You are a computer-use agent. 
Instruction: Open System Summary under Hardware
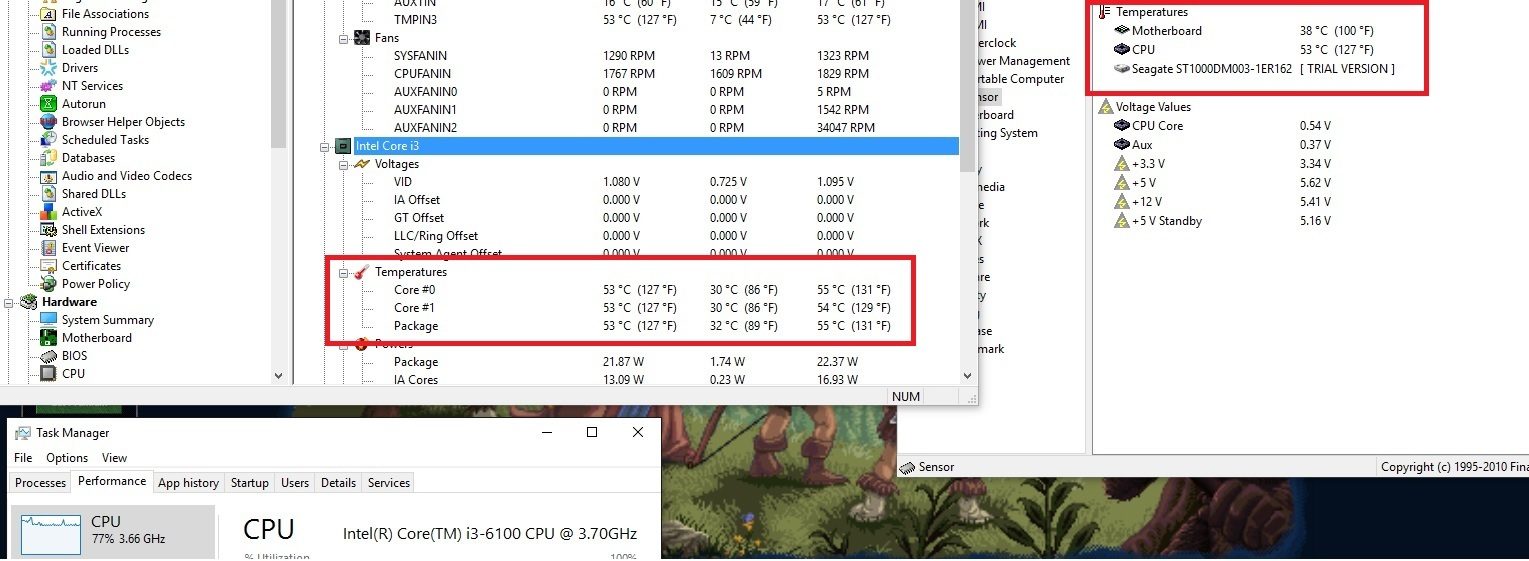[x=108, y=320]
